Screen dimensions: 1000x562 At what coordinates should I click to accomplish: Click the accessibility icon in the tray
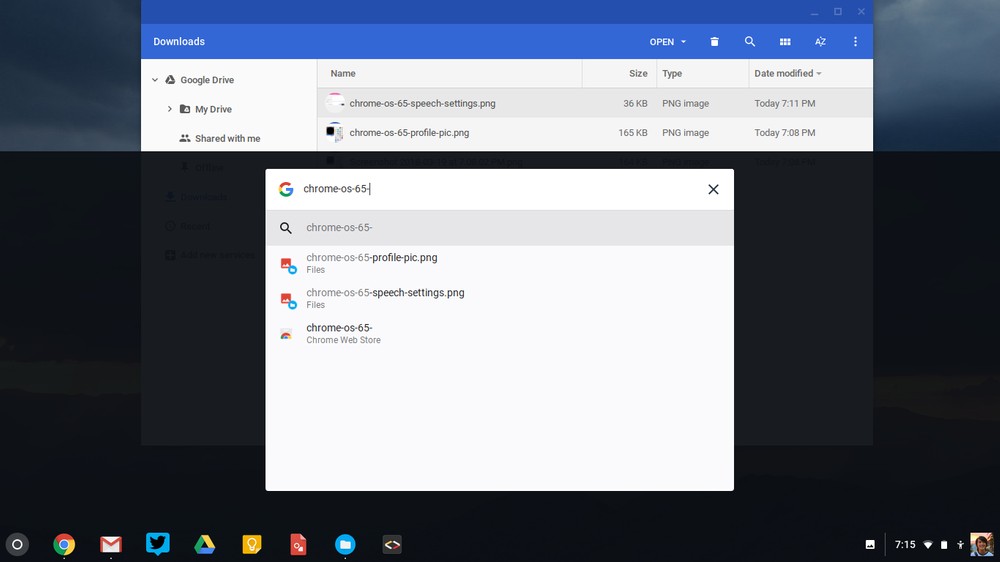(960, 544)
